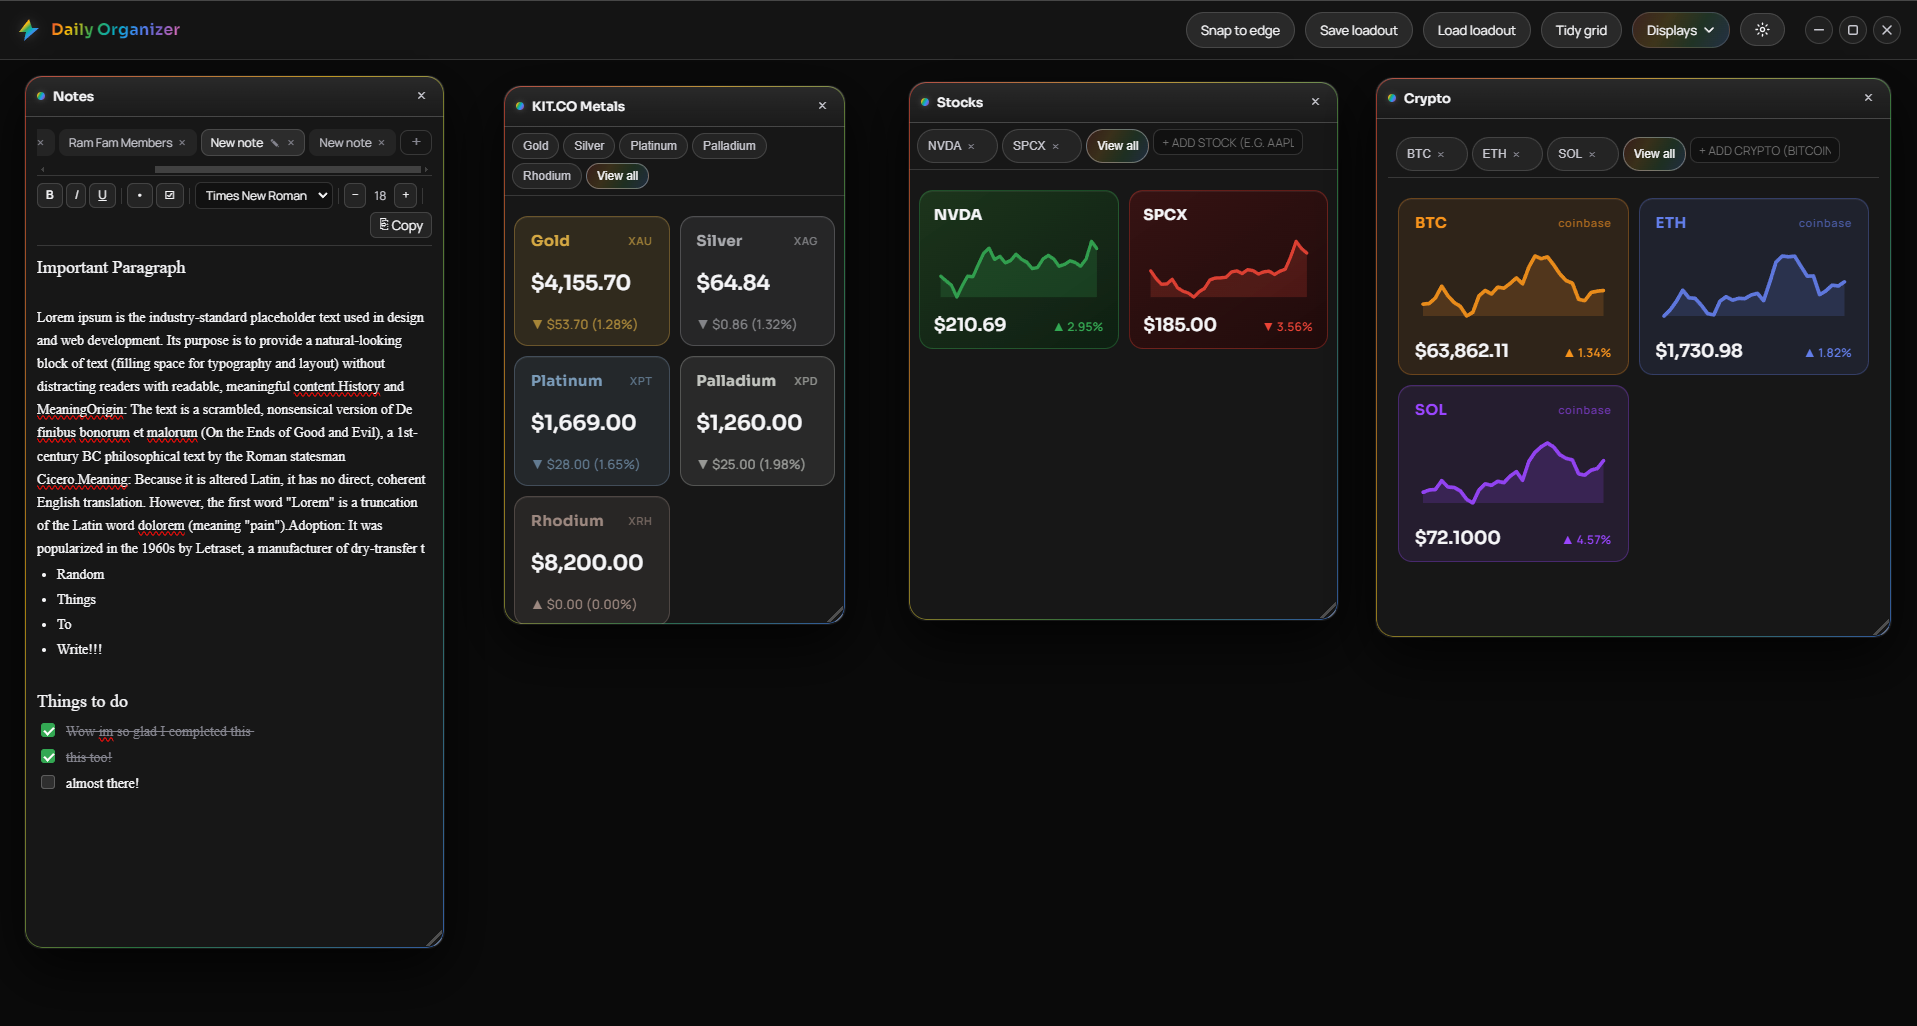The height and width of the screenshot is (1026, 1917).
Task: Toggle the Palladium metal filter
Action: [729, 146]
